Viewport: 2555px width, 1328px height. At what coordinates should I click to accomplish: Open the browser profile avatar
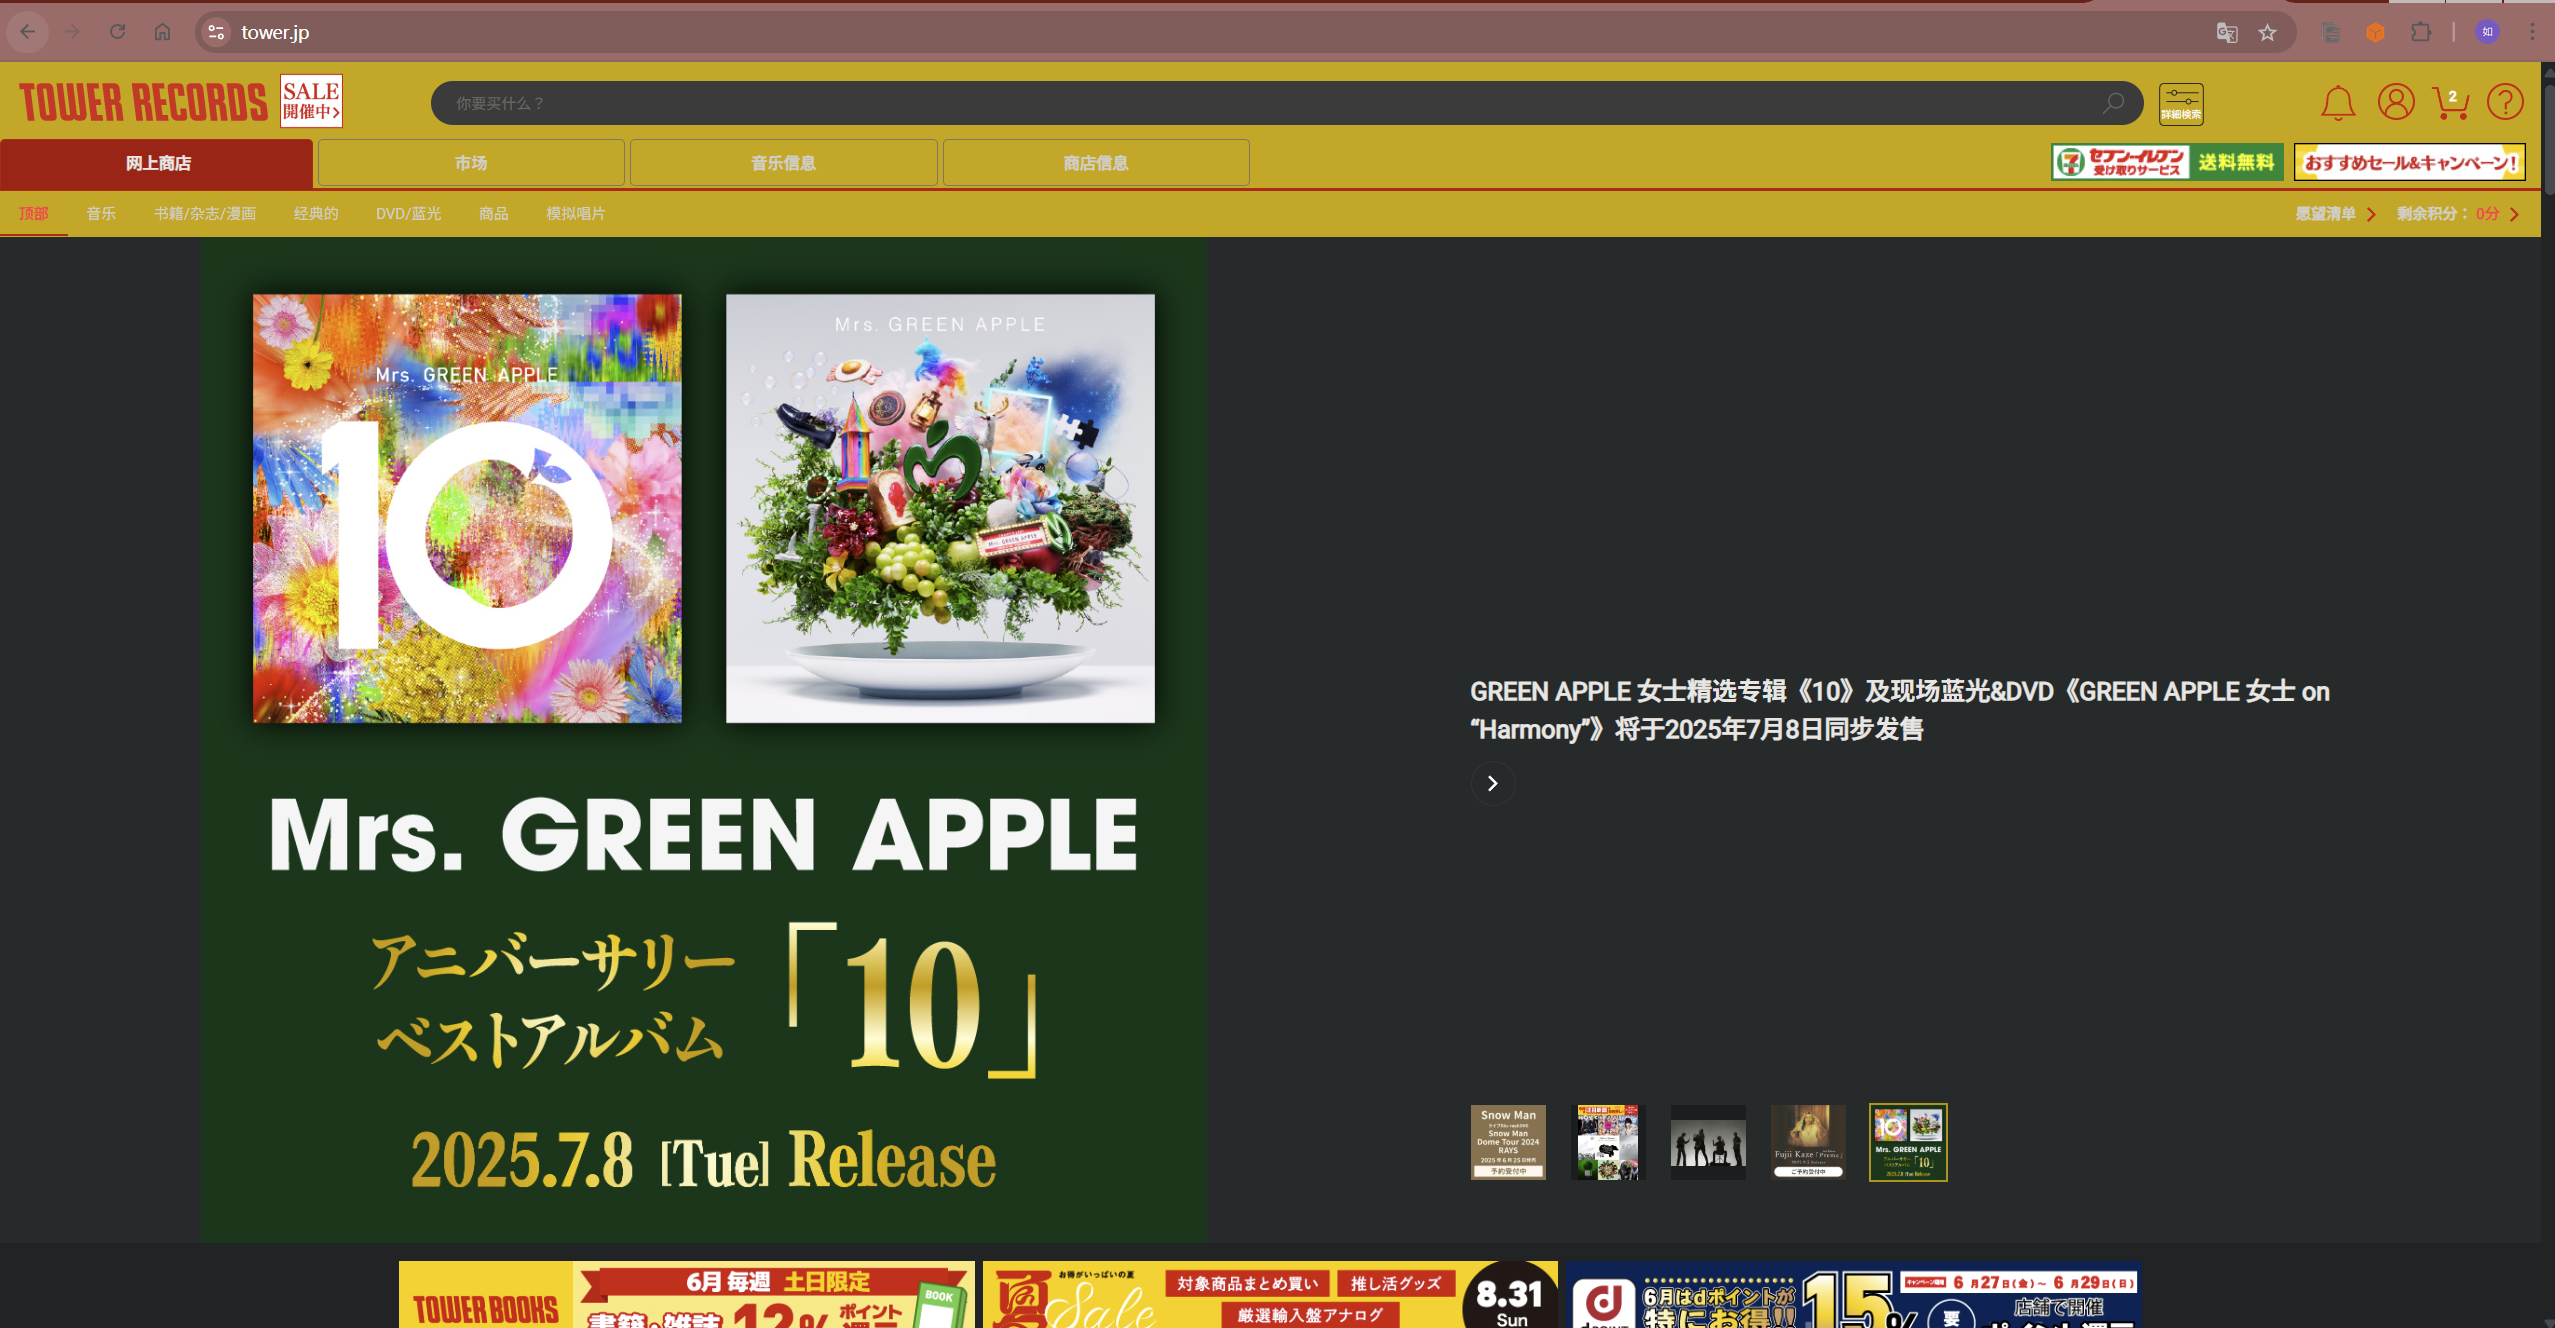(2487, 32)
